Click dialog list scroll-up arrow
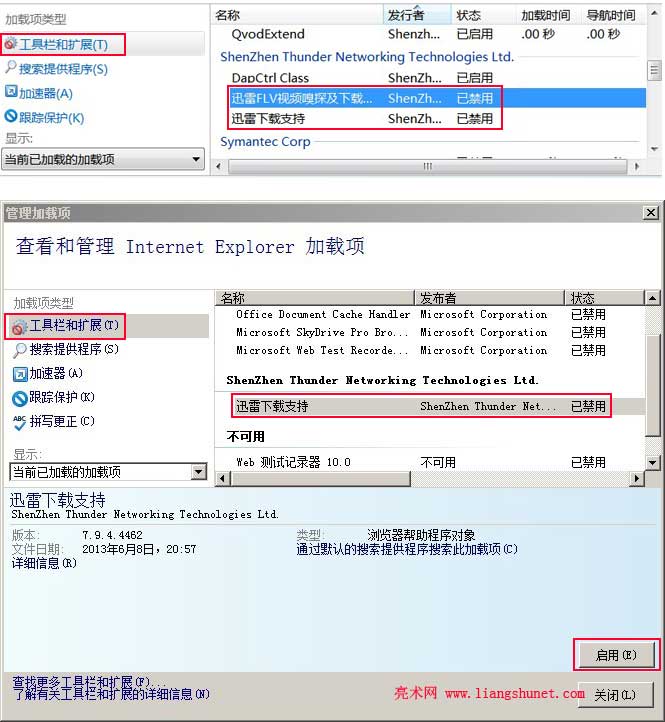This screenshot has width=665, height=722. 653,298
